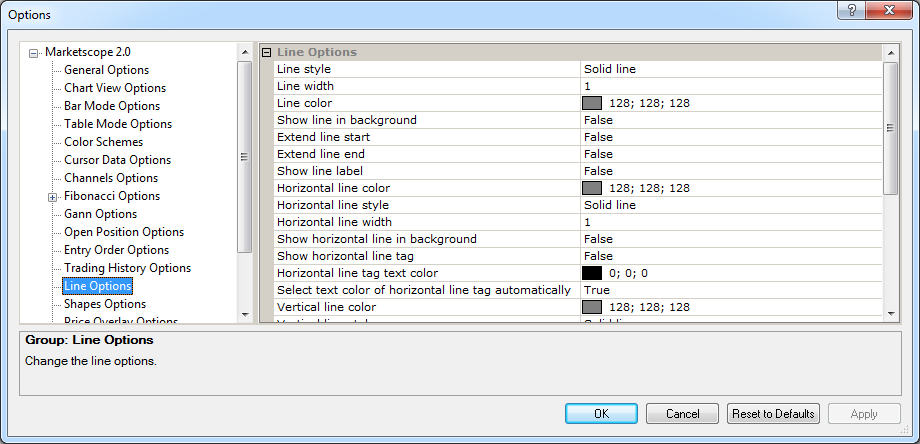Click the Line color value 128; 128; 128

pos(650,103)
